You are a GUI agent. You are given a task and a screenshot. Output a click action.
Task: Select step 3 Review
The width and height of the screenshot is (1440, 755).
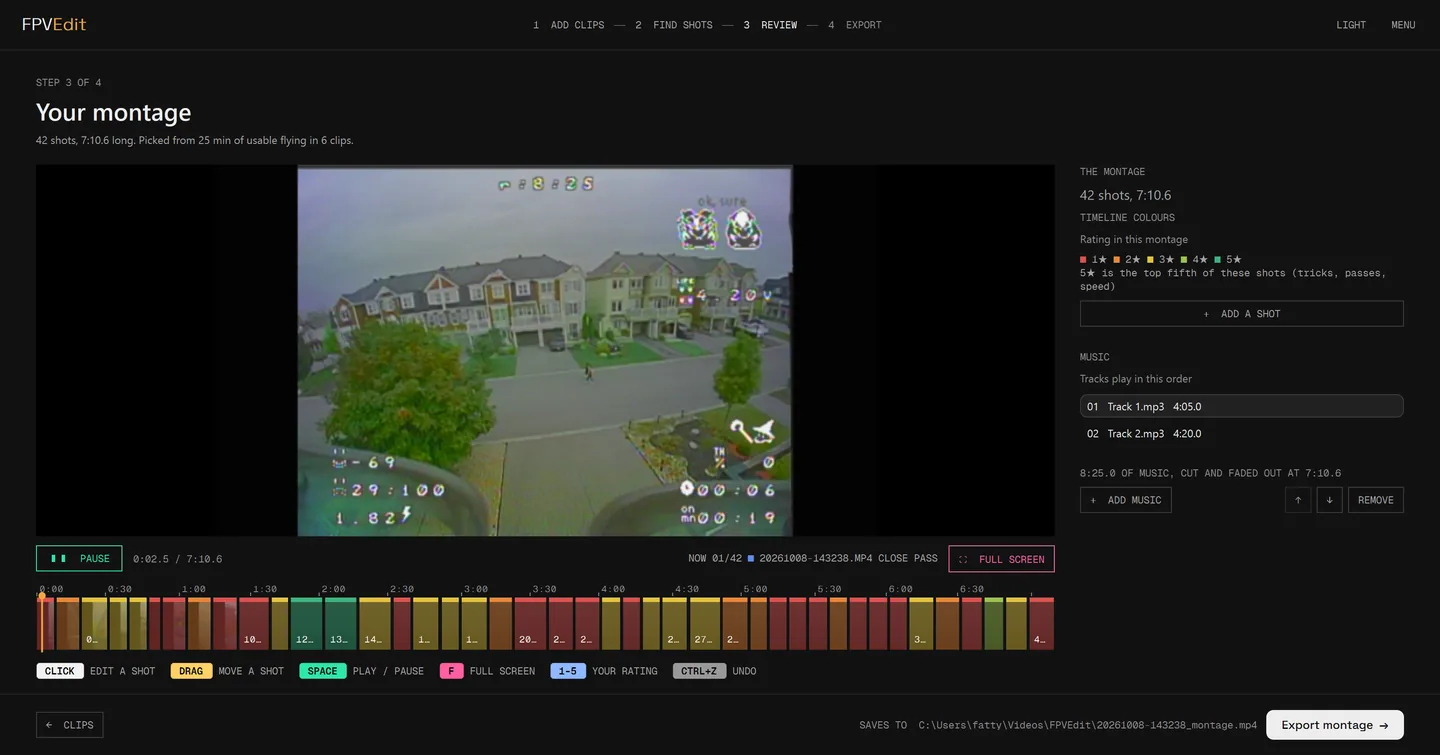pyautogui.click(x=770, y=25)
